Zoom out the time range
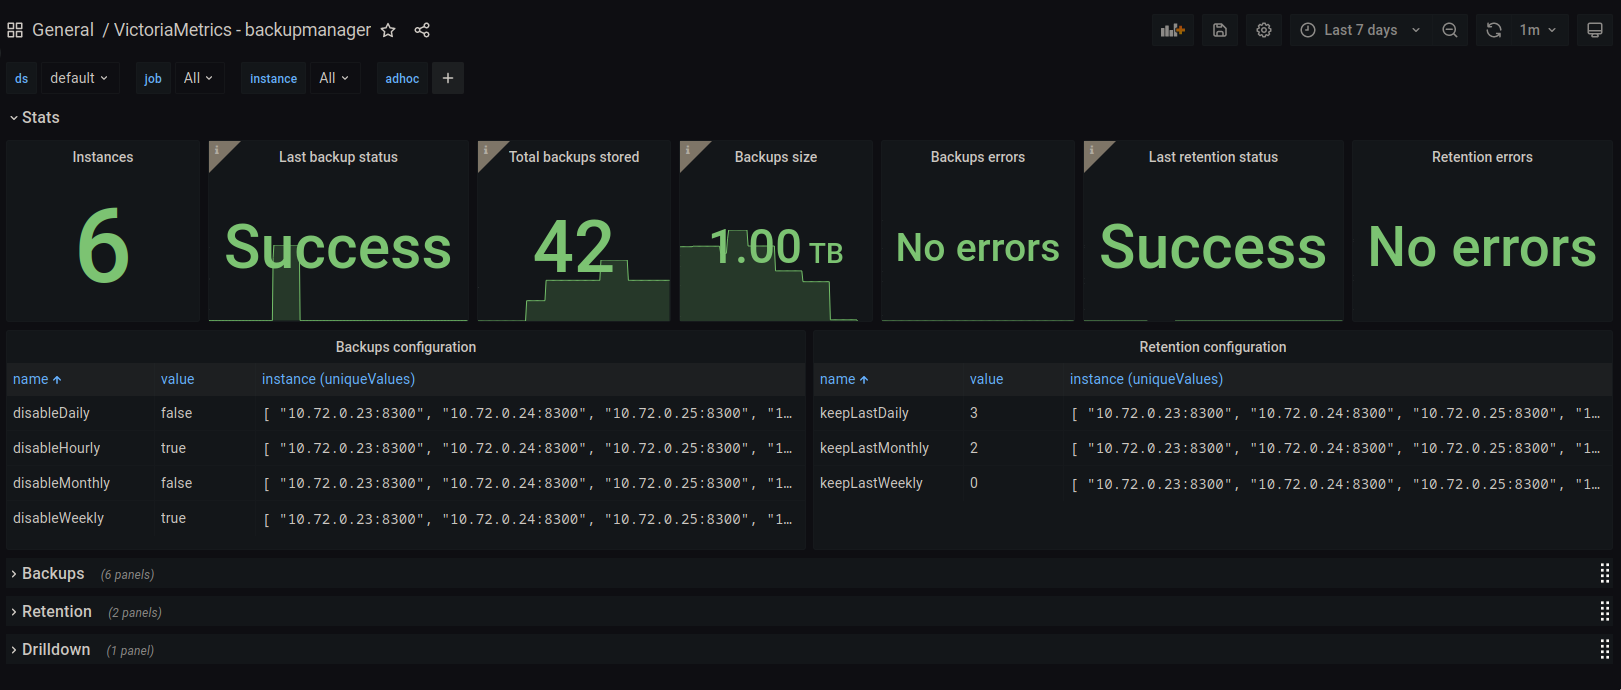Screen dimensions: 1621x690 pyautogui.click(x=1449, y=30)
